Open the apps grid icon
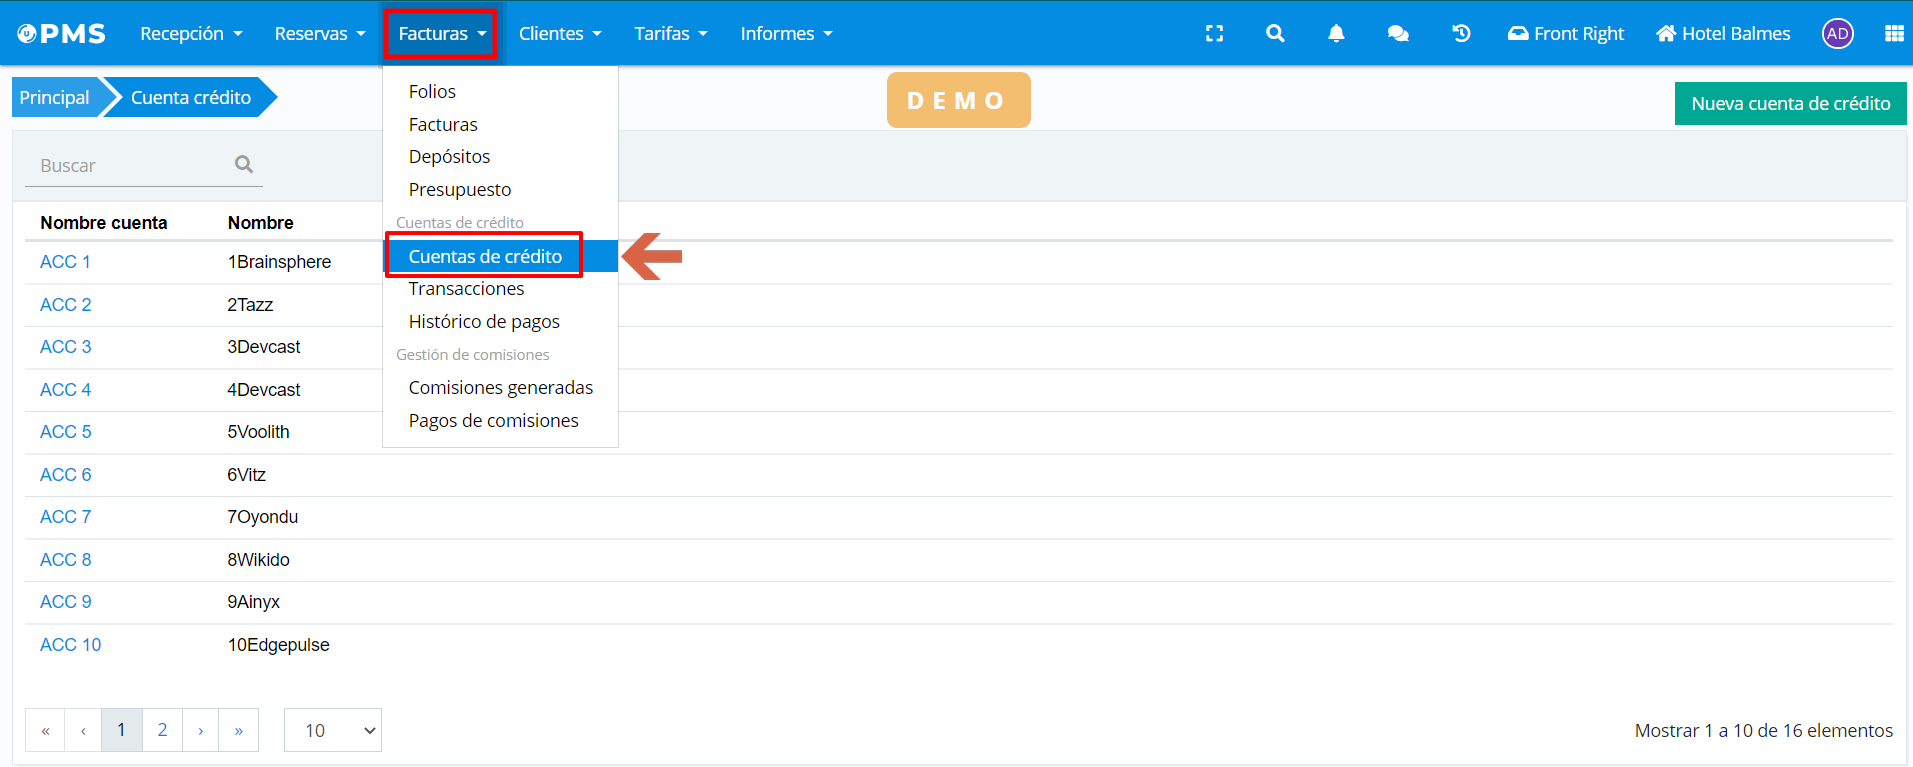 pyautogui.click(x=1894, y=33)
